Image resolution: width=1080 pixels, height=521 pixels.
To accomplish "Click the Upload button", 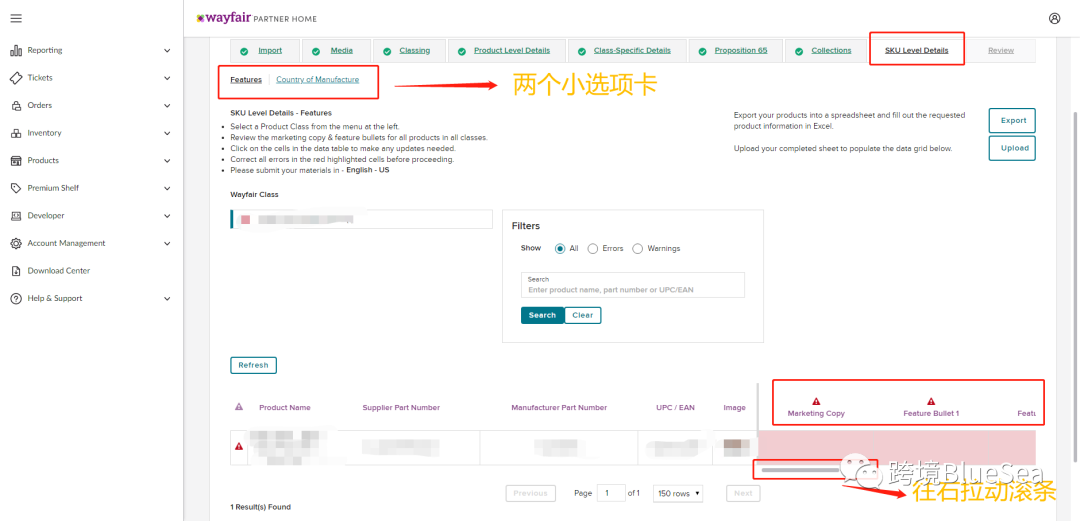I will coord(1012,148).
